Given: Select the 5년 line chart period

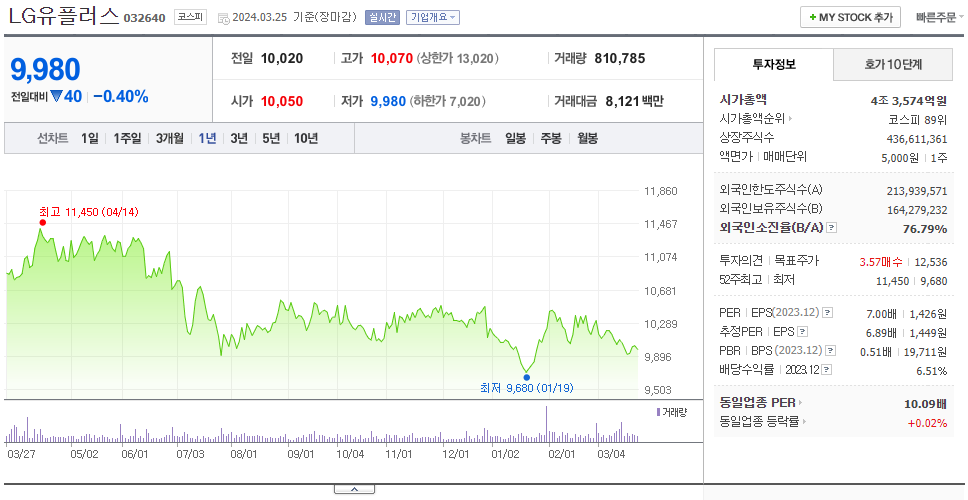Looking at the screenshot, I should coord(271,138).
